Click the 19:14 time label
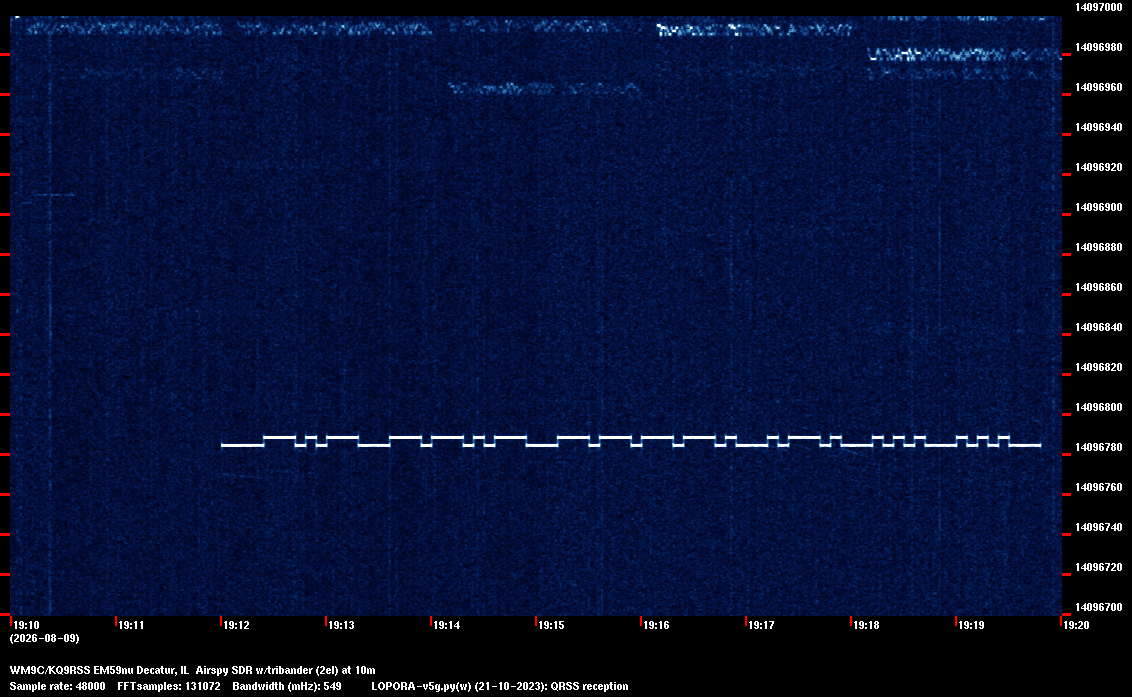This screenshot has height=697, width=1132. 446,625
